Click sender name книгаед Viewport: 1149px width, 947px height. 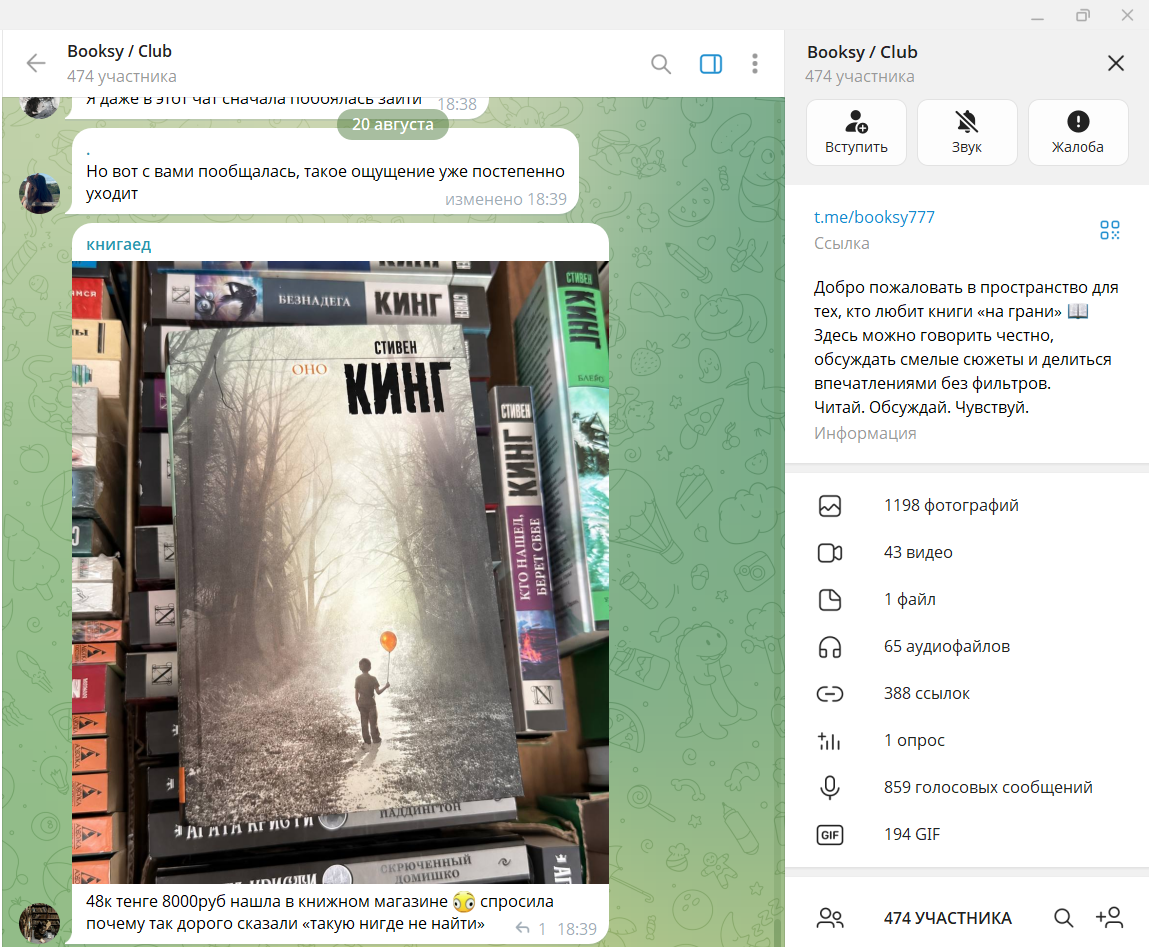point(119,244)
